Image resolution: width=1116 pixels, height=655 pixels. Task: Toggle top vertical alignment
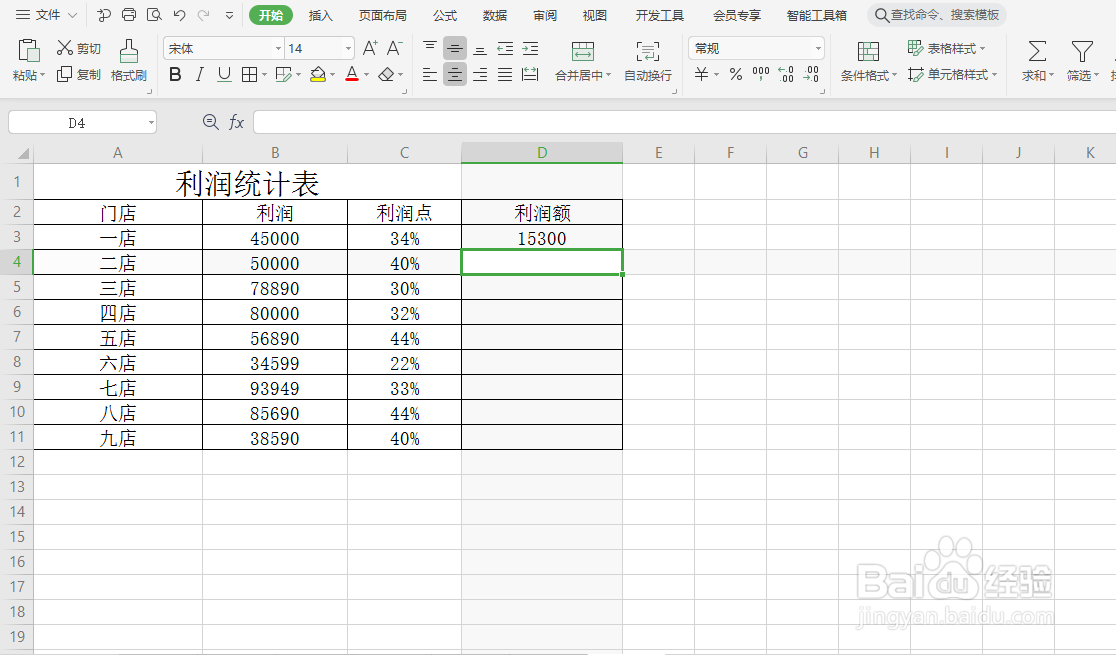point(430,48)
